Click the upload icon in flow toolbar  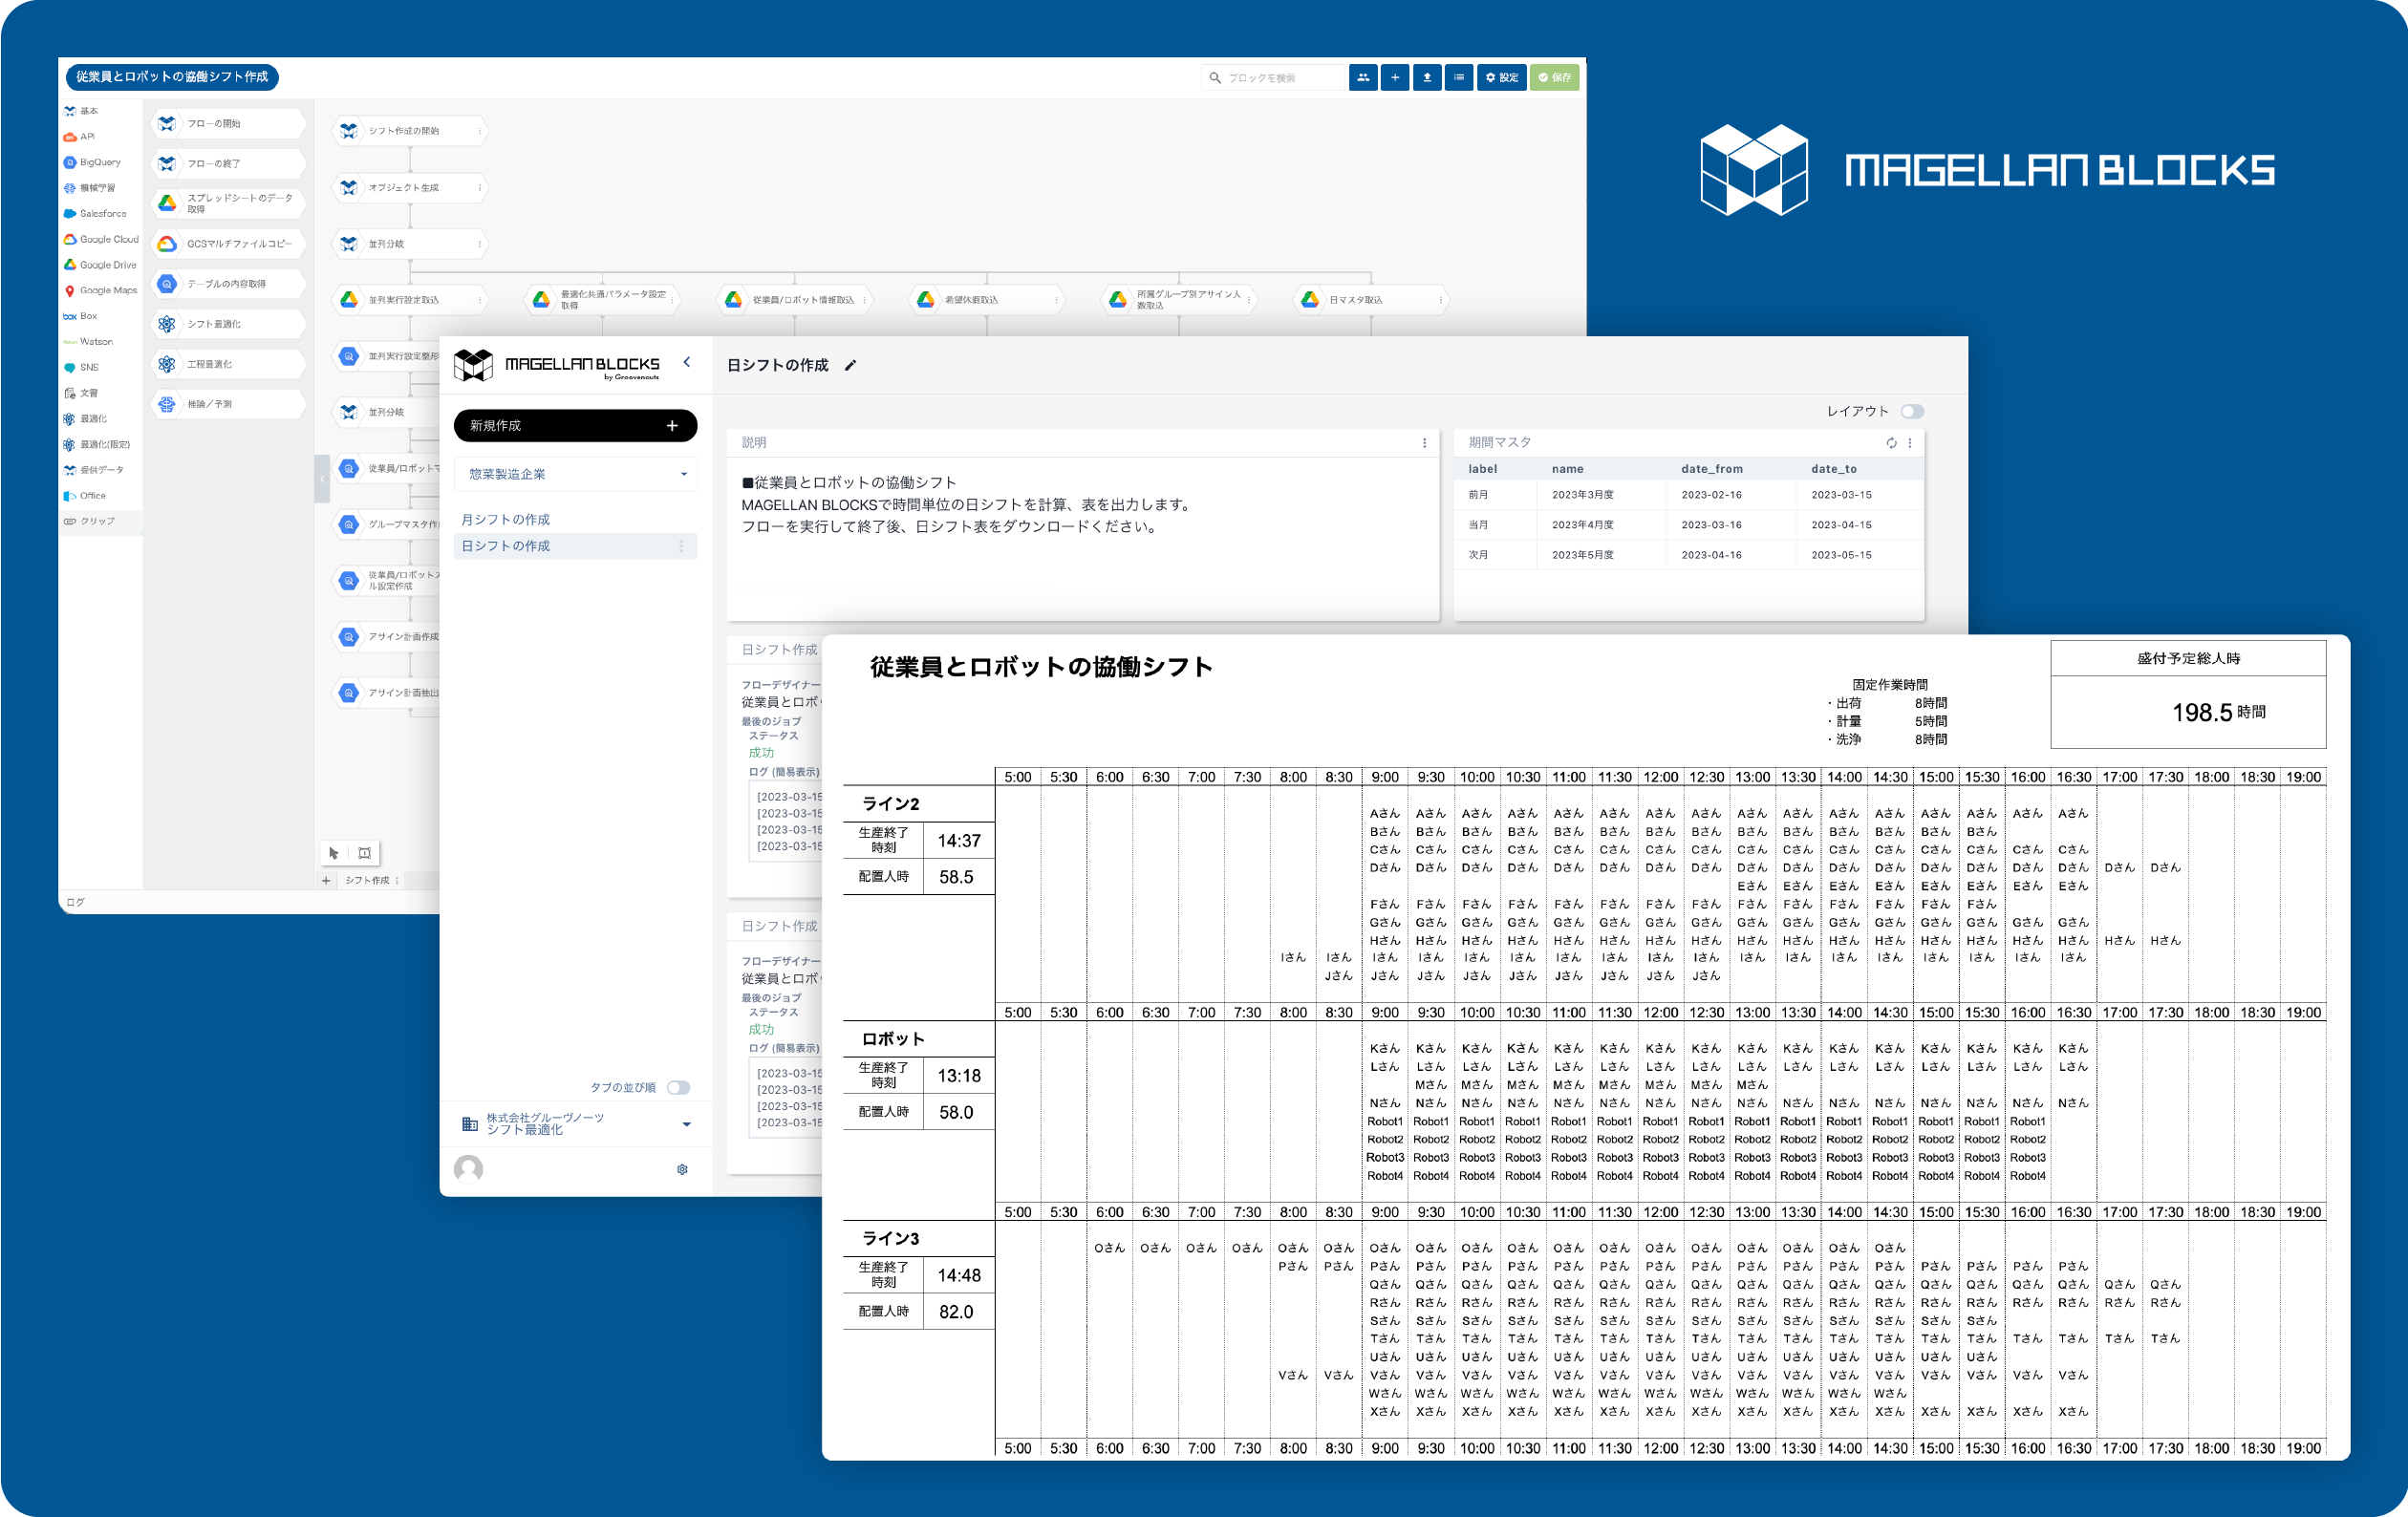click(x=1427, y=77)
